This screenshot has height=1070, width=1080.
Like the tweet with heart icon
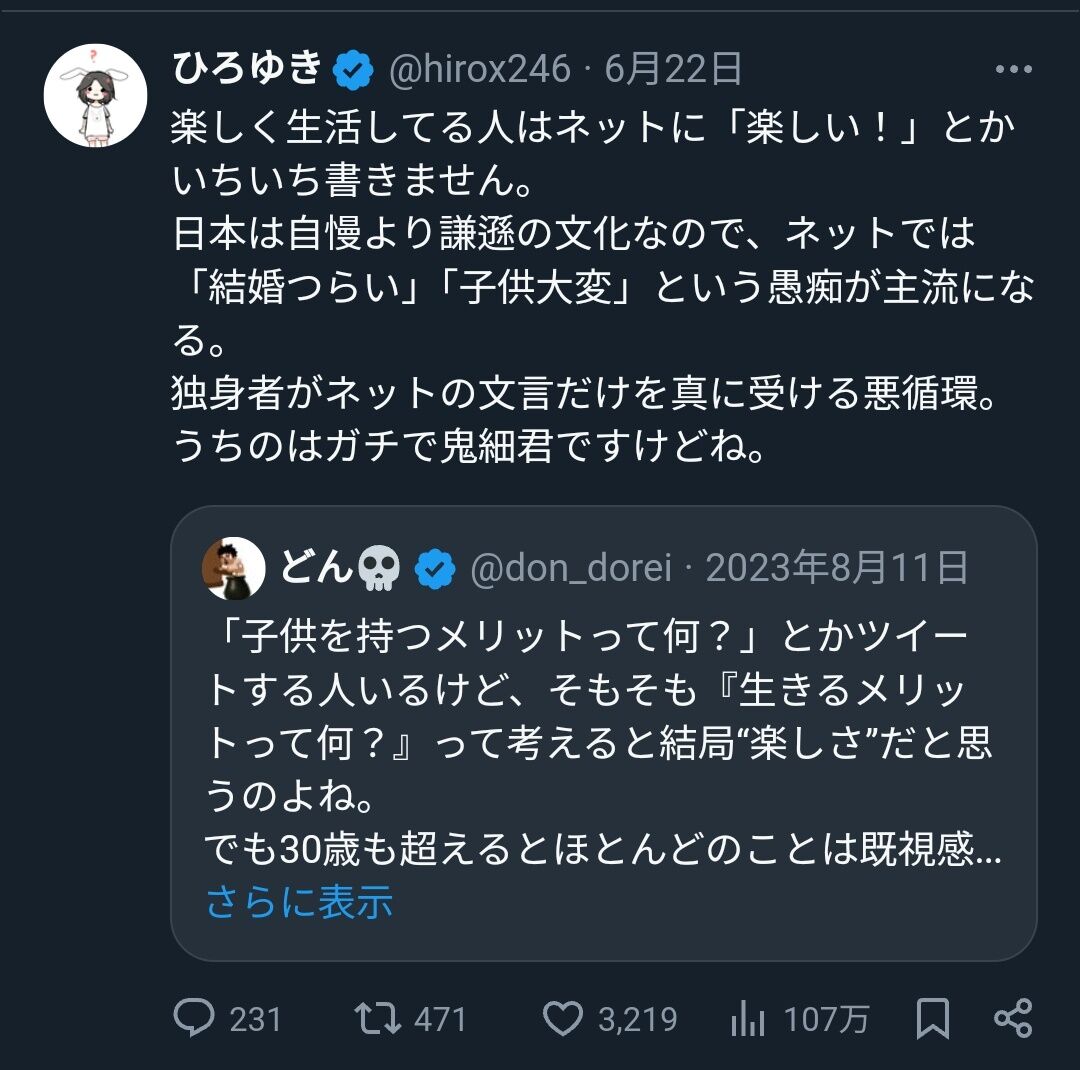click(563, 1018)
